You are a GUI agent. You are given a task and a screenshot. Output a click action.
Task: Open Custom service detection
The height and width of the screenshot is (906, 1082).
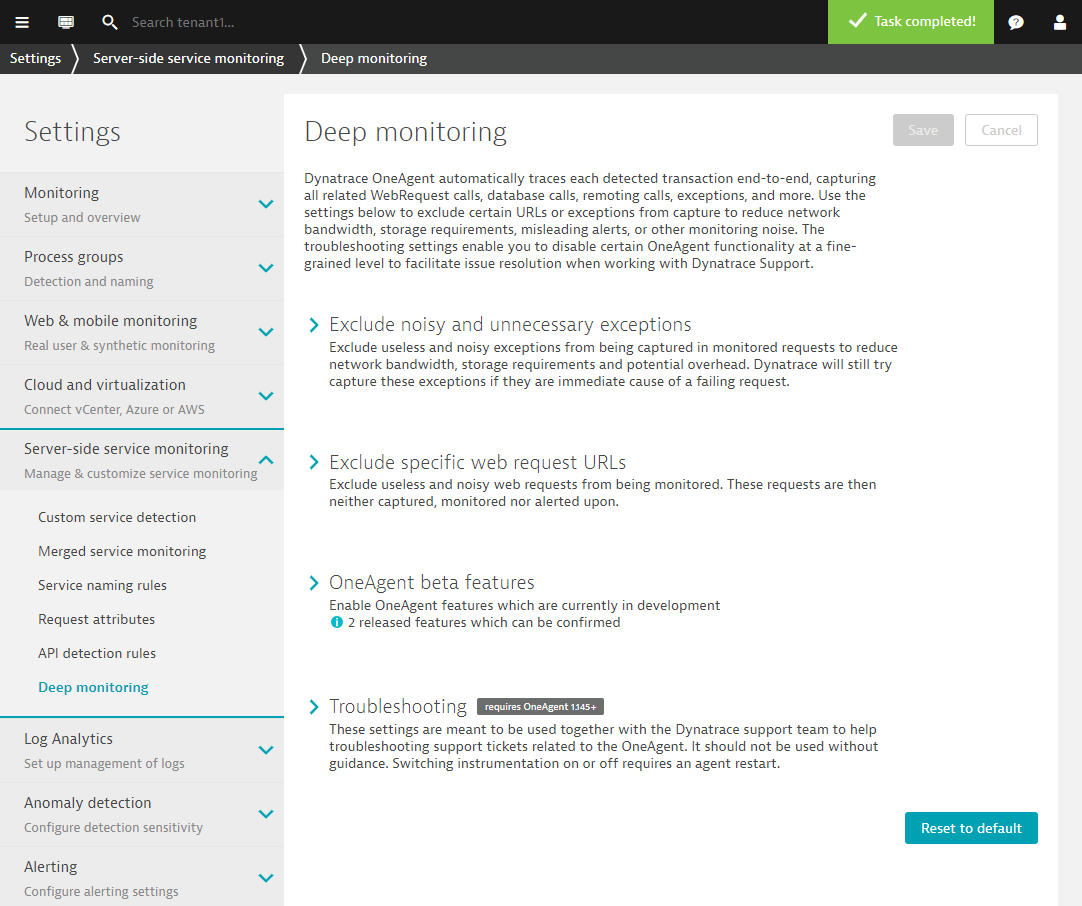point(117,518)
